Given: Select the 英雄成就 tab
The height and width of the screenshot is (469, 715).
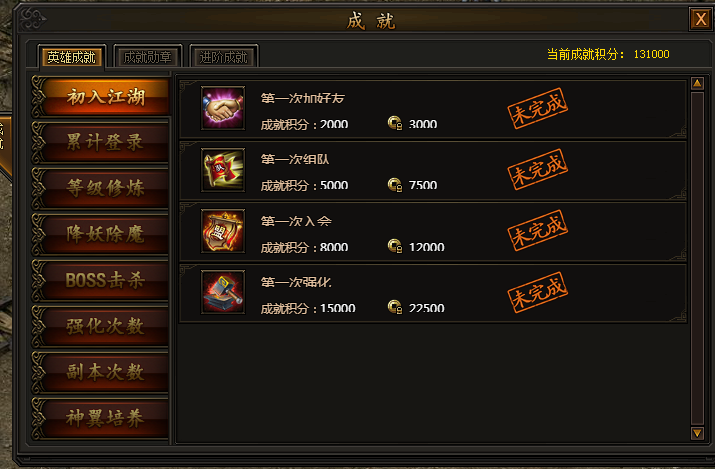Looking at the screenshot, I should pyautogui.click(x=72, y=57).
